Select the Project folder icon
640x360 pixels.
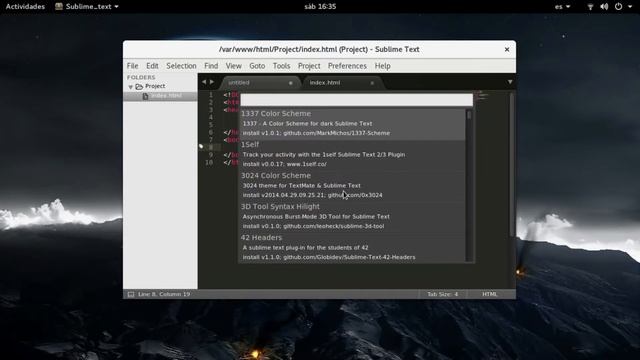click(139, 87)
